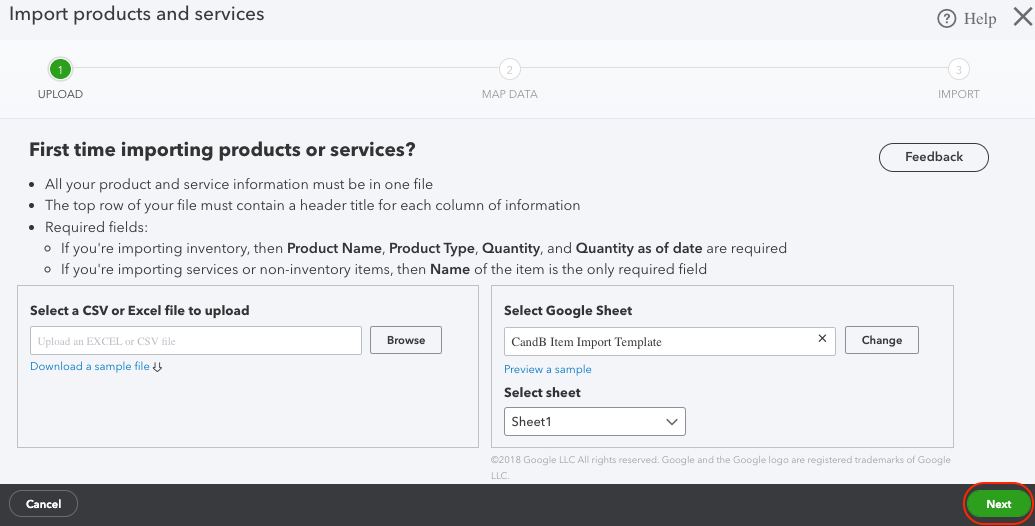Click the Cancel button

click(x=44, y=504)
